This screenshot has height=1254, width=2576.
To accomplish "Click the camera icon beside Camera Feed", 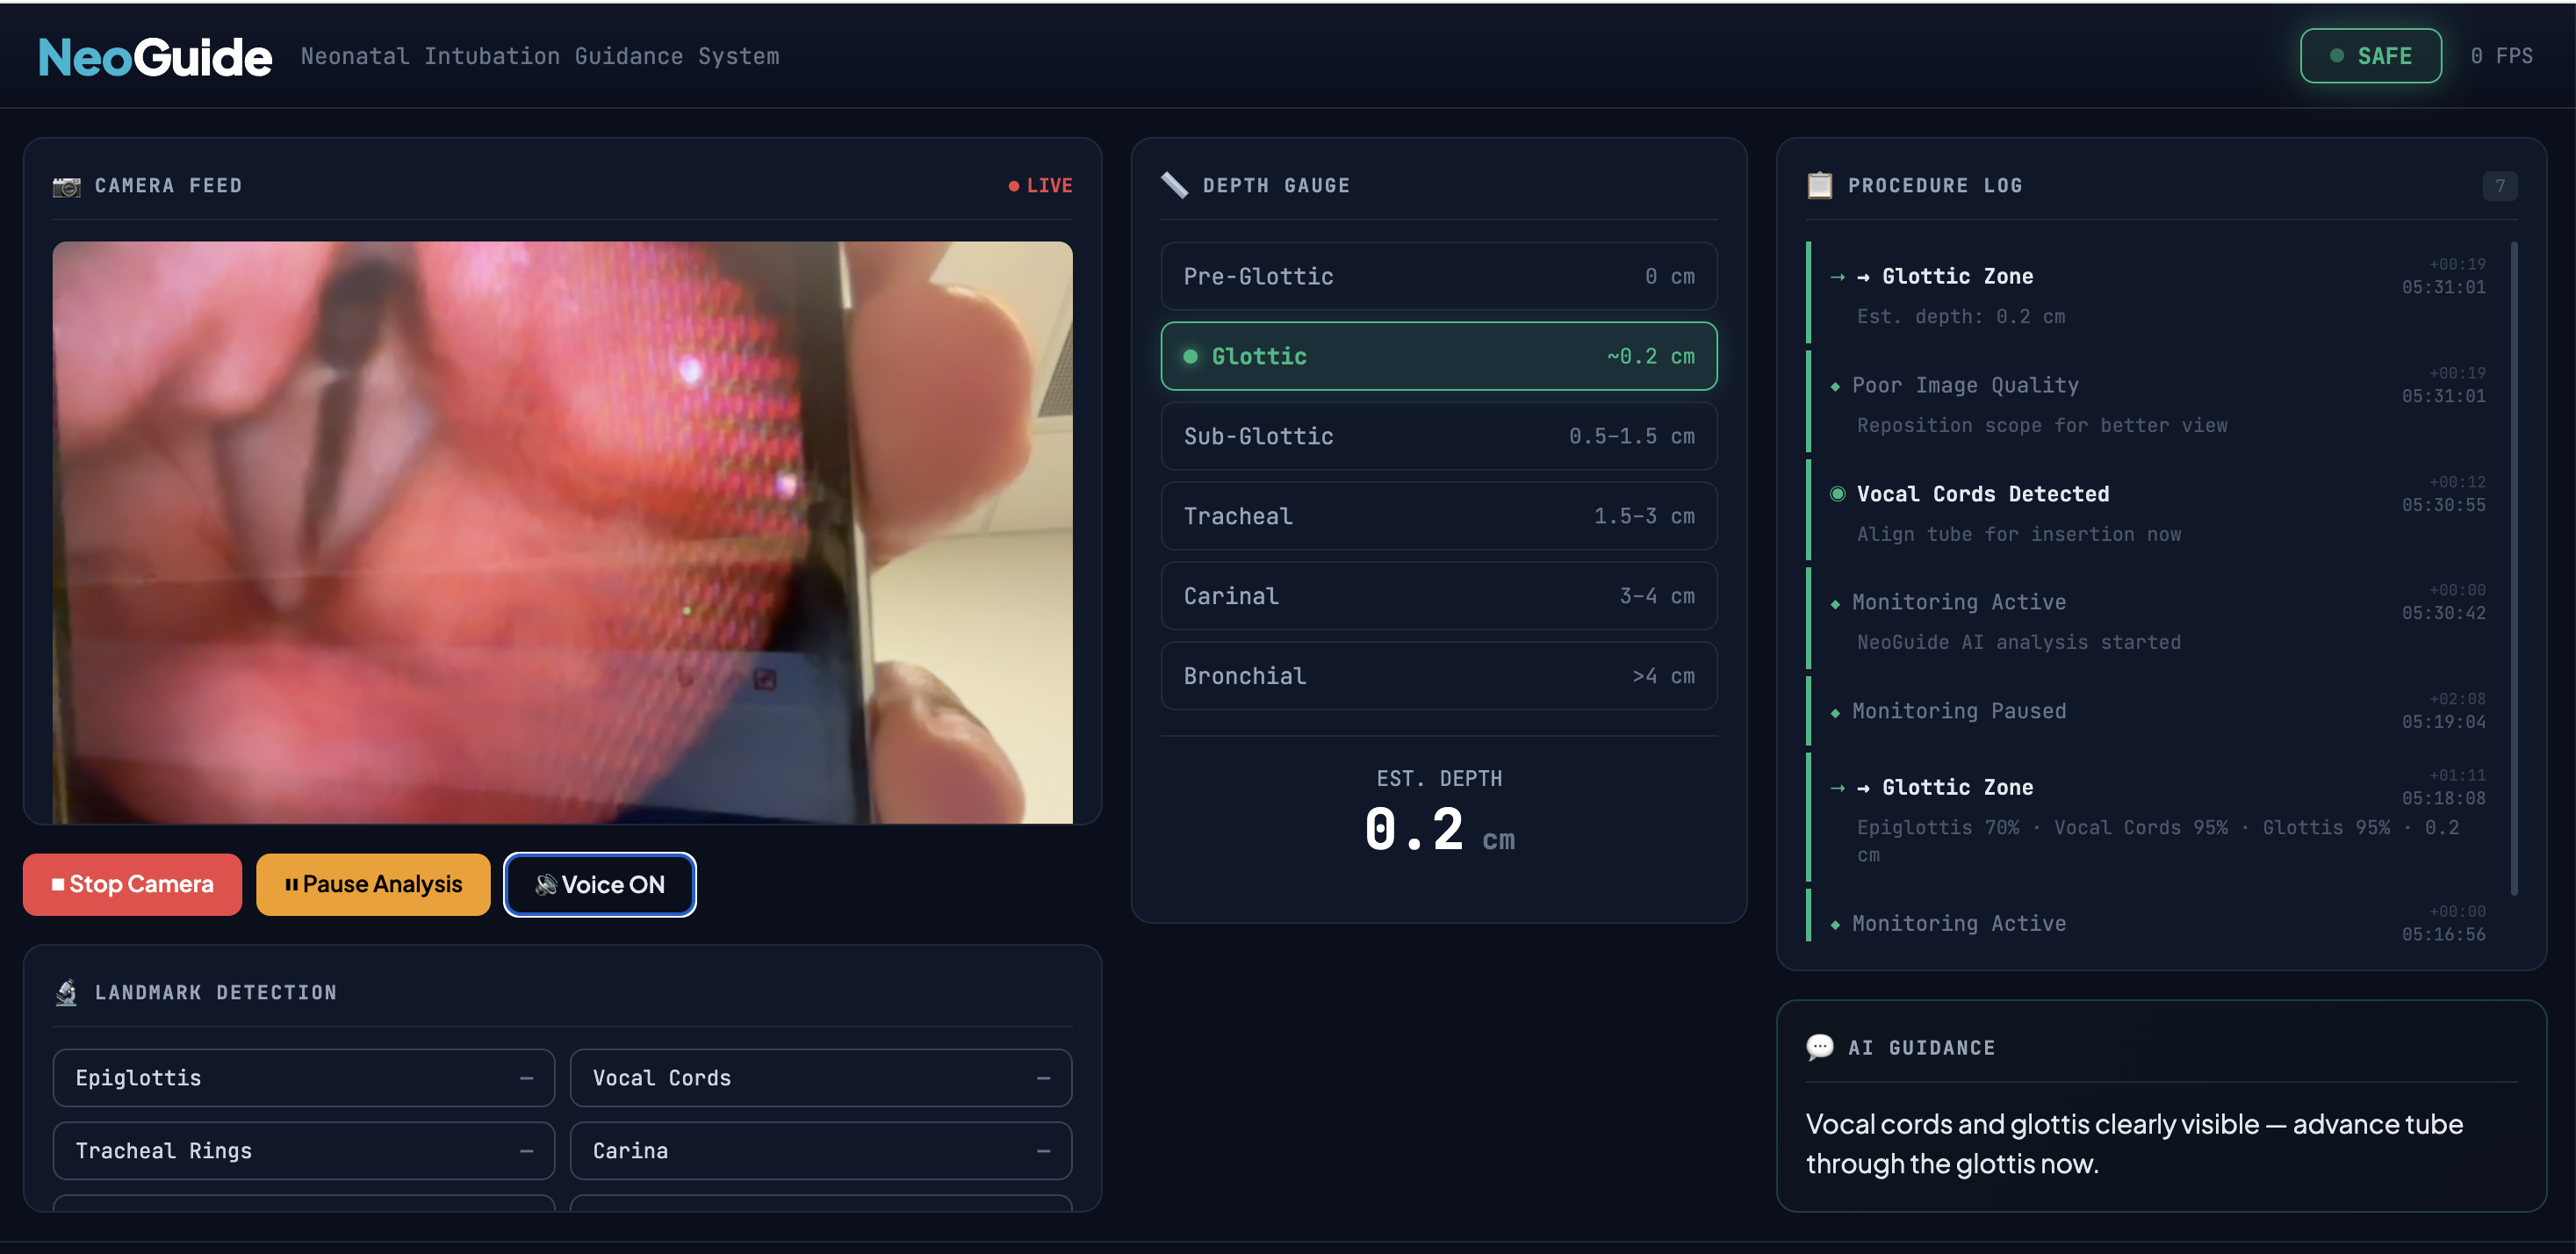I will (x=66, y=186).
